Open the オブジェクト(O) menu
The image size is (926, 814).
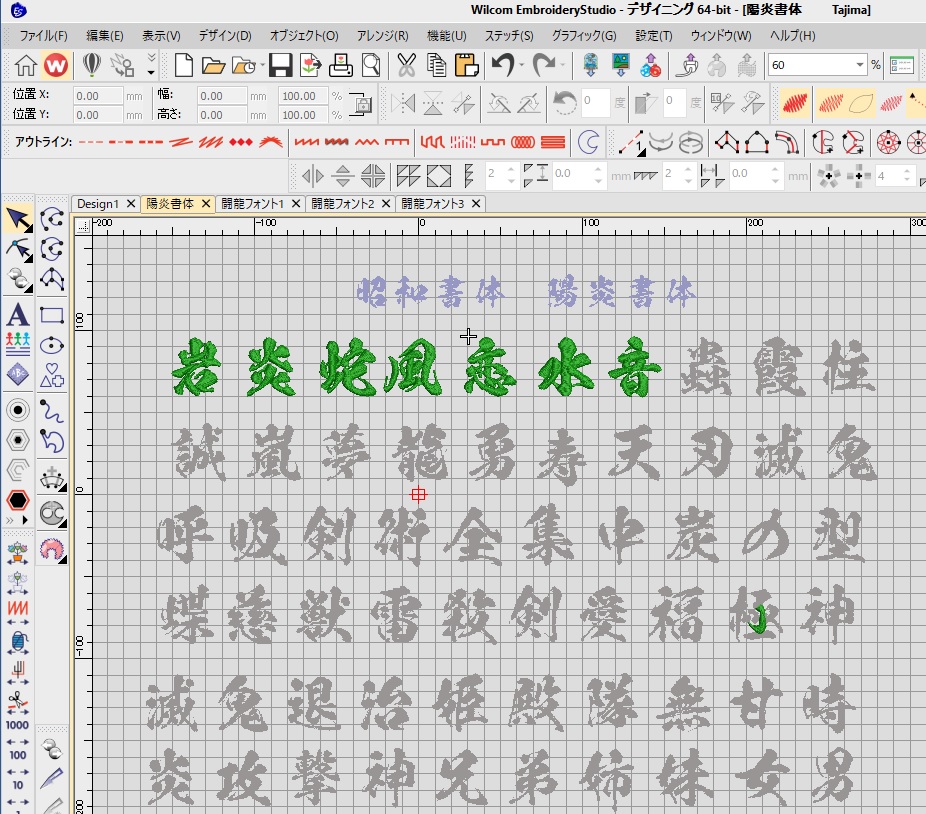coord(304,35)
